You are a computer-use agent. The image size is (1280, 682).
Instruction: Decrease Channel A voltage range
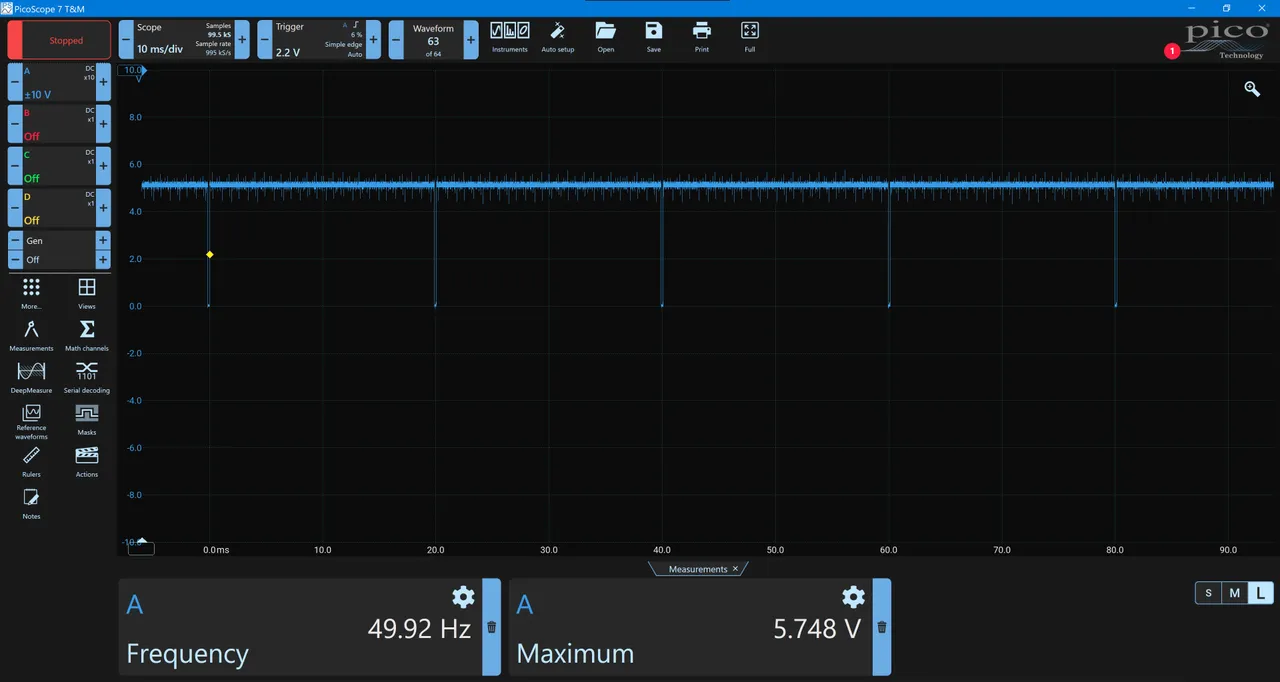click(x=15, y=82)
